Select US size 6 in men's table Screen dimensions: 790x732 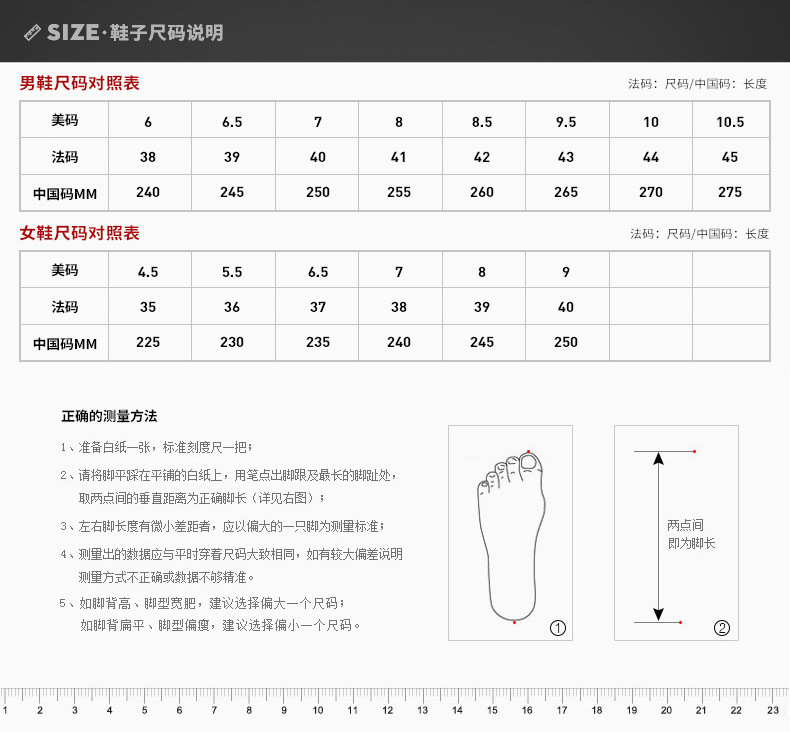pyautogui.click(x=148, y=122)
